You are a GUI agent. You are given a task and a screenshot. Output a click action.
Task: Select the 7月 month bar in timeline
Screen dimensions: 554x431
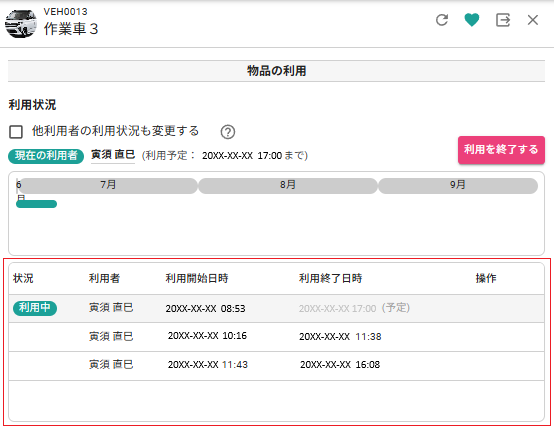click(108, 185)
